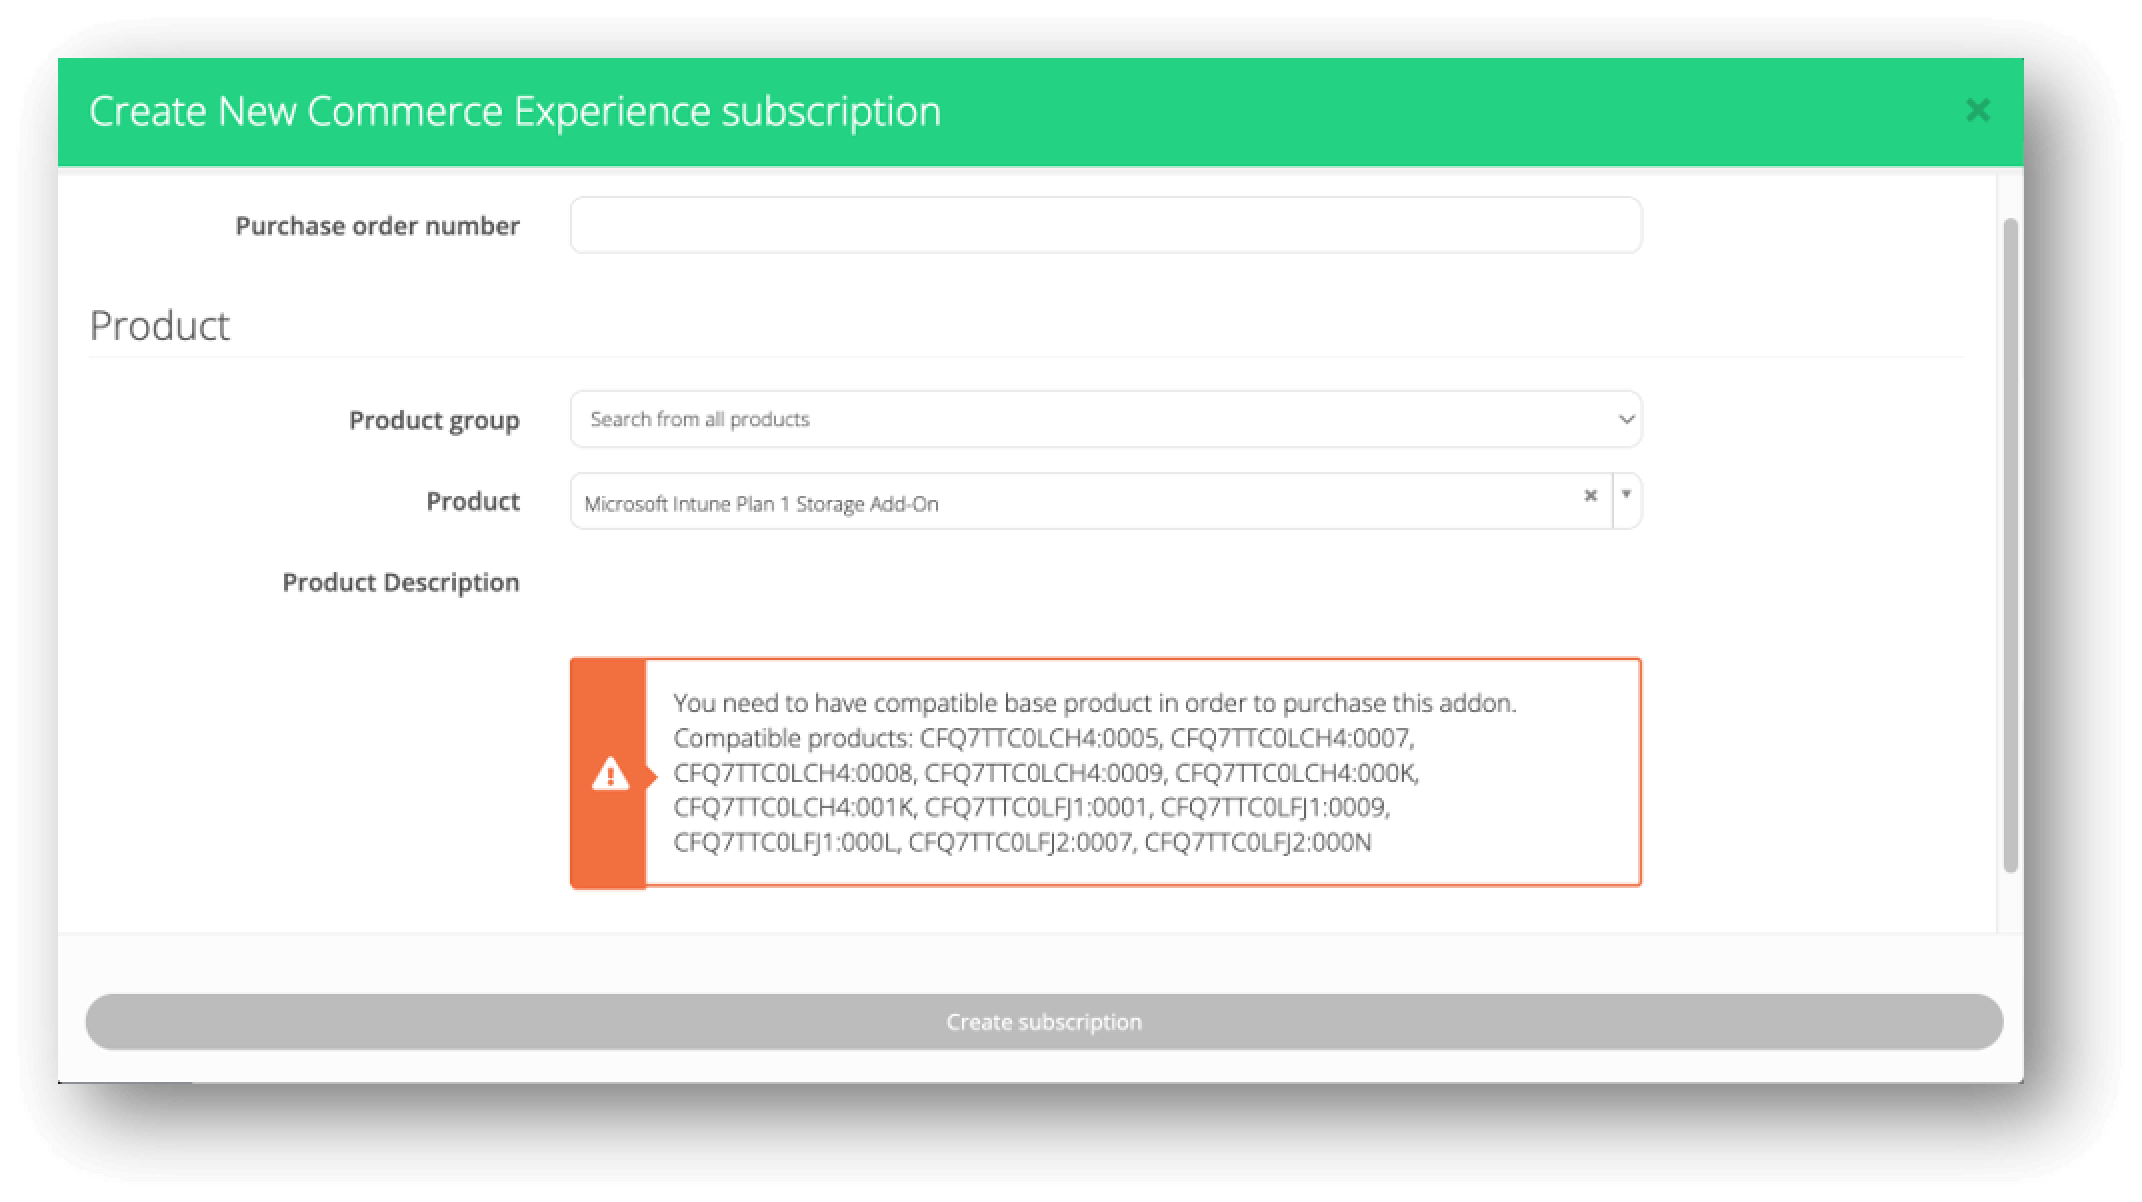This screenshot has height=1202, width=2142.
Task: Click the Product section heading
Action: pyautogui.click(x=160, y=326)
